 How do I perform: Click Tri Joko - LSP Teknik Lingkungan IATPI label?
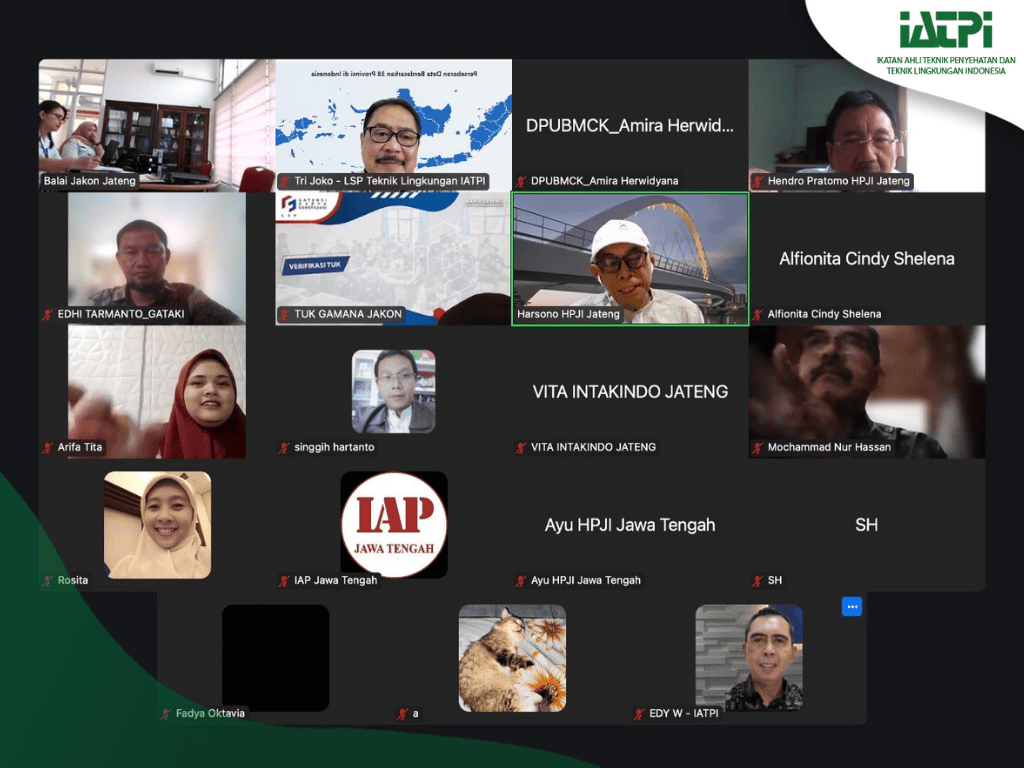[x=390, y=181]
